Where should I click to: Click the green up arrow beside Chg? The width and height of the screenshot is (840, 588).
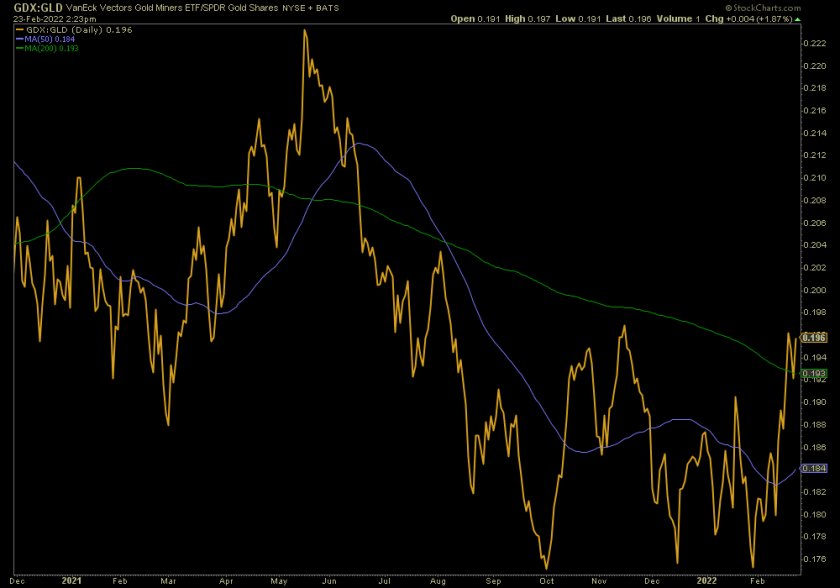pyautogui.click(x=798, y=19)
